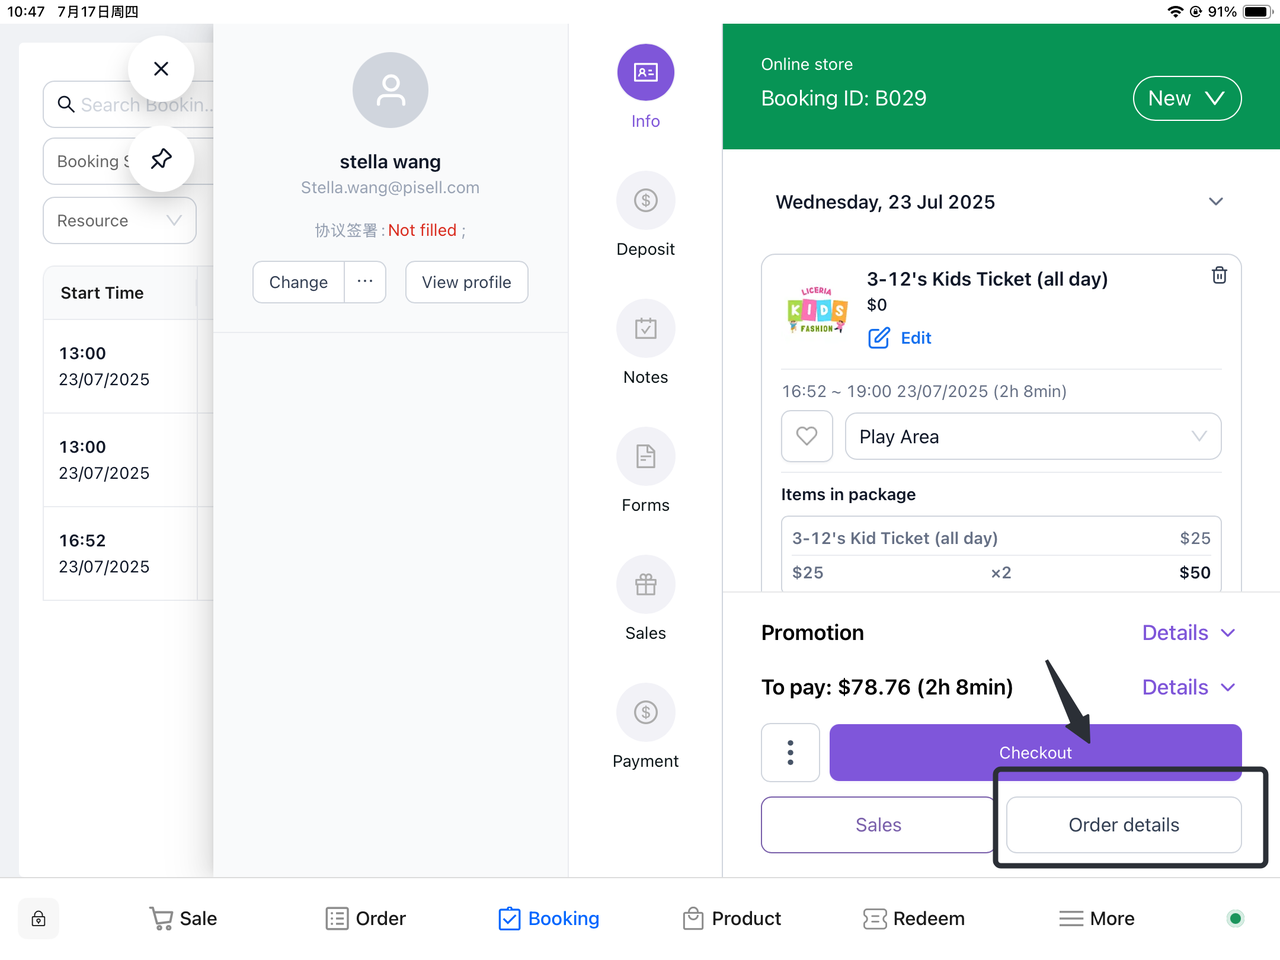Open the New status dropdown
Viewport: 1280px width, 960px height.
point(1186,98)
